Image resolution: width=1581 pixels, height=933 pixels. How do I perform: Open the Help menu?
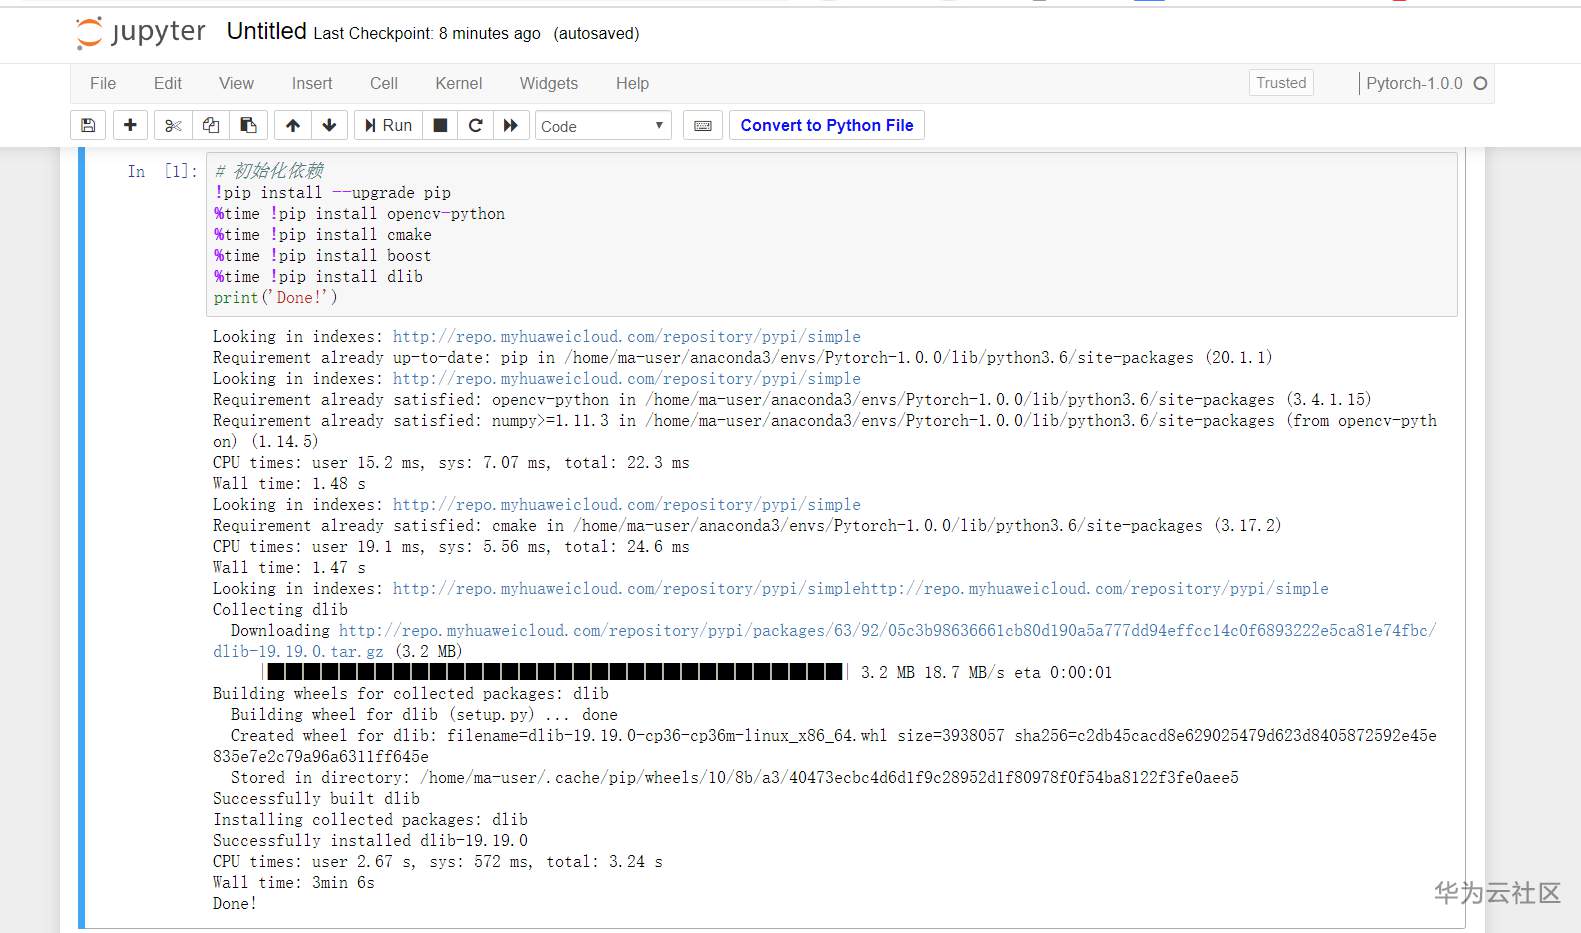click(x=632, y=83)
